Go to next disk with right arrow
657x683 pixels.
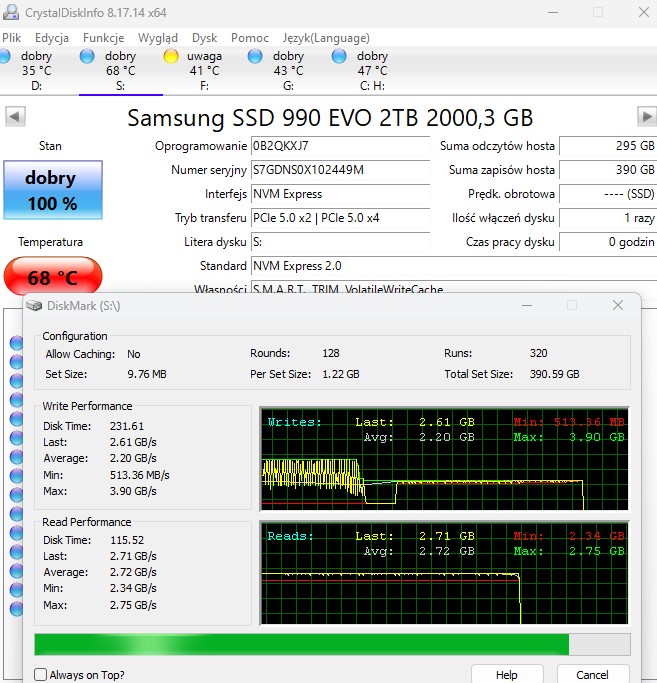644,117
